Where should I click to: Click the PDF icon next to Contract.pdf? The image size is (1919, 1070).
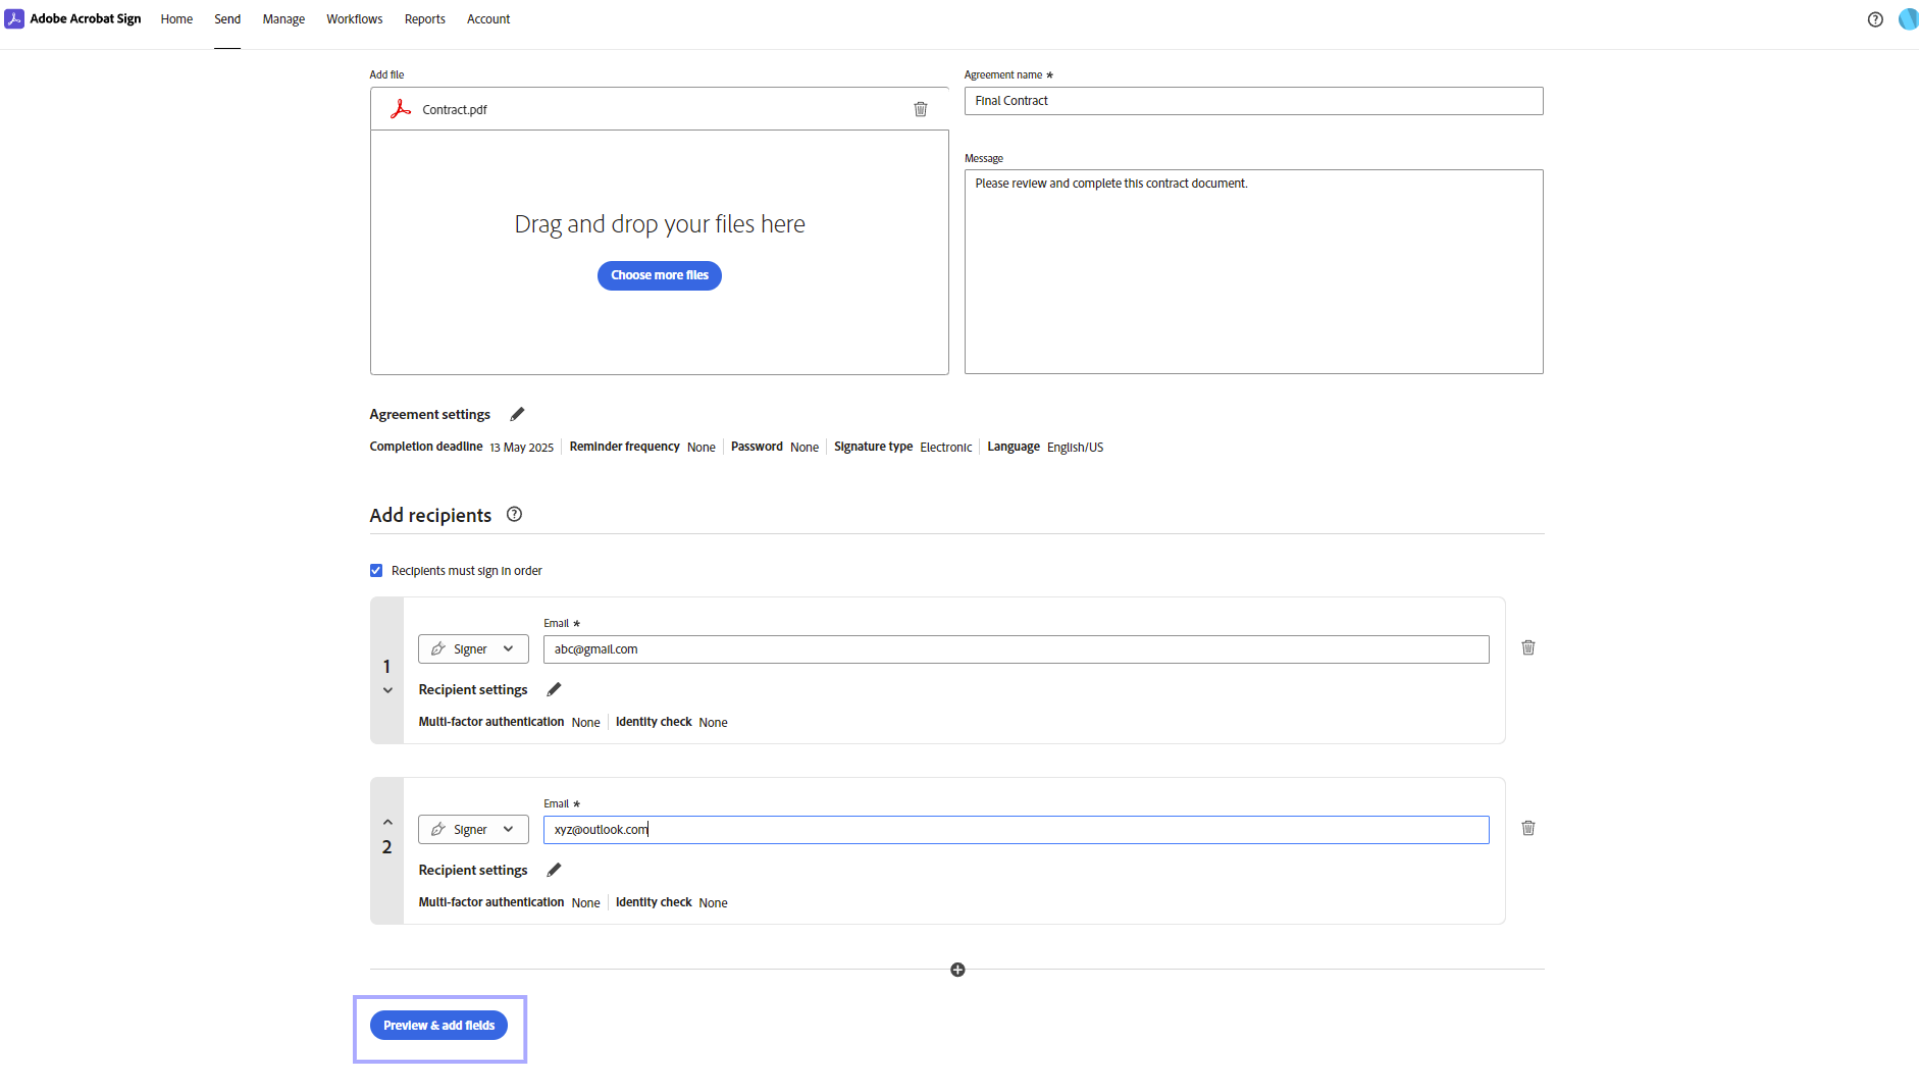point(401,109)
